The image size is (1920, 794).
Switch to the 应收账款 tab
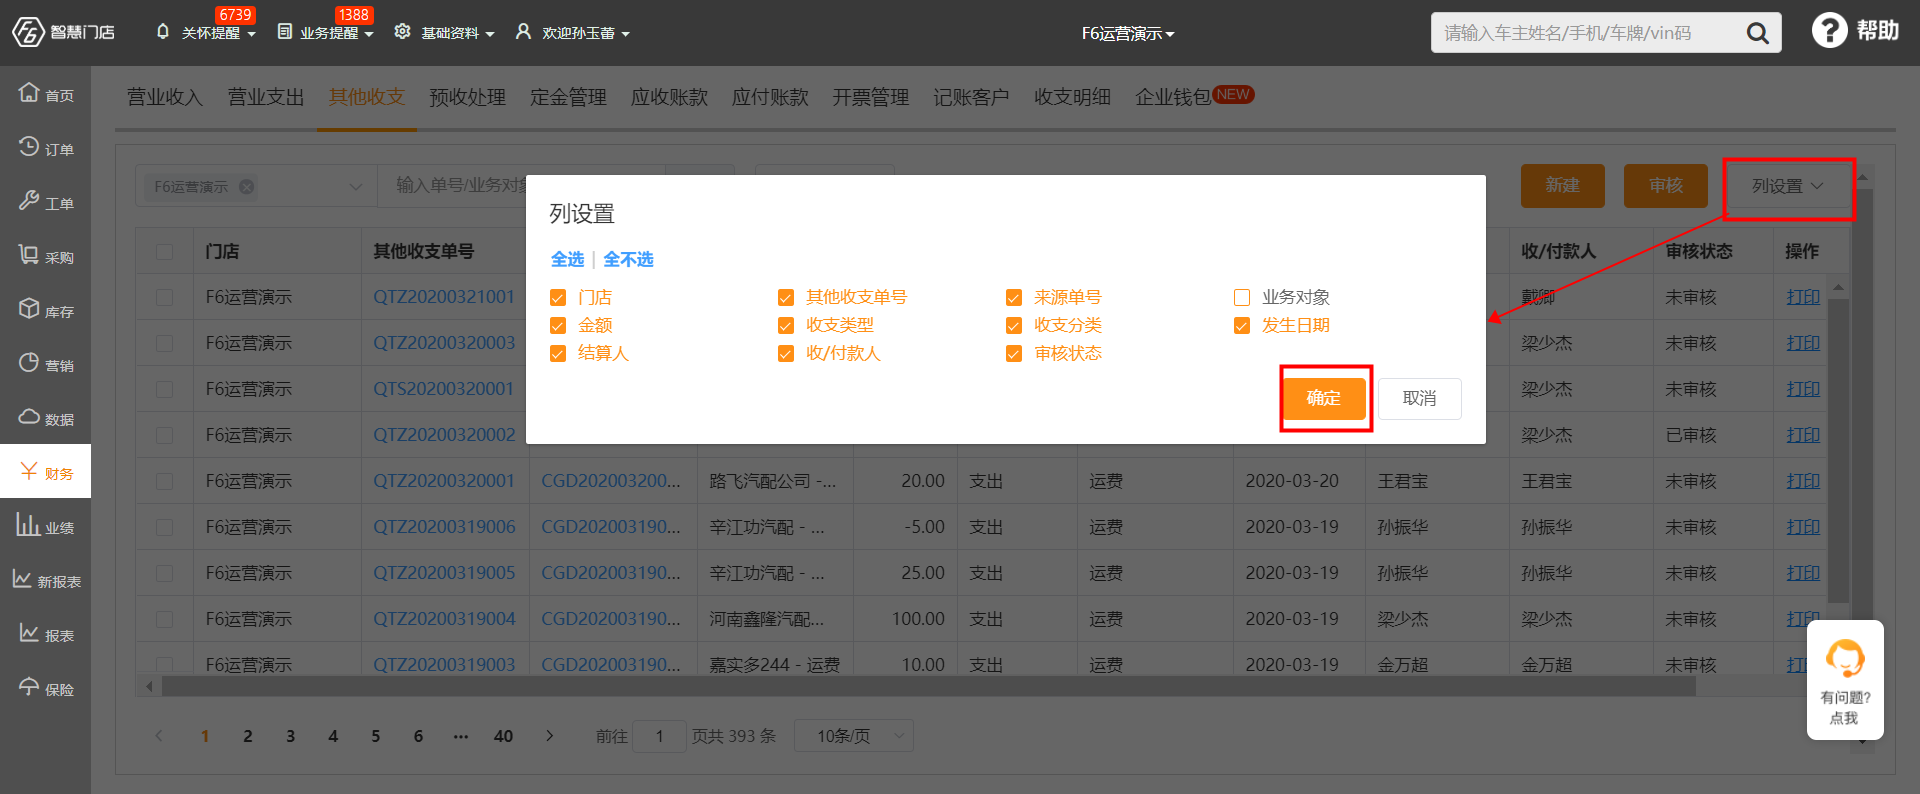pos(669,97)
